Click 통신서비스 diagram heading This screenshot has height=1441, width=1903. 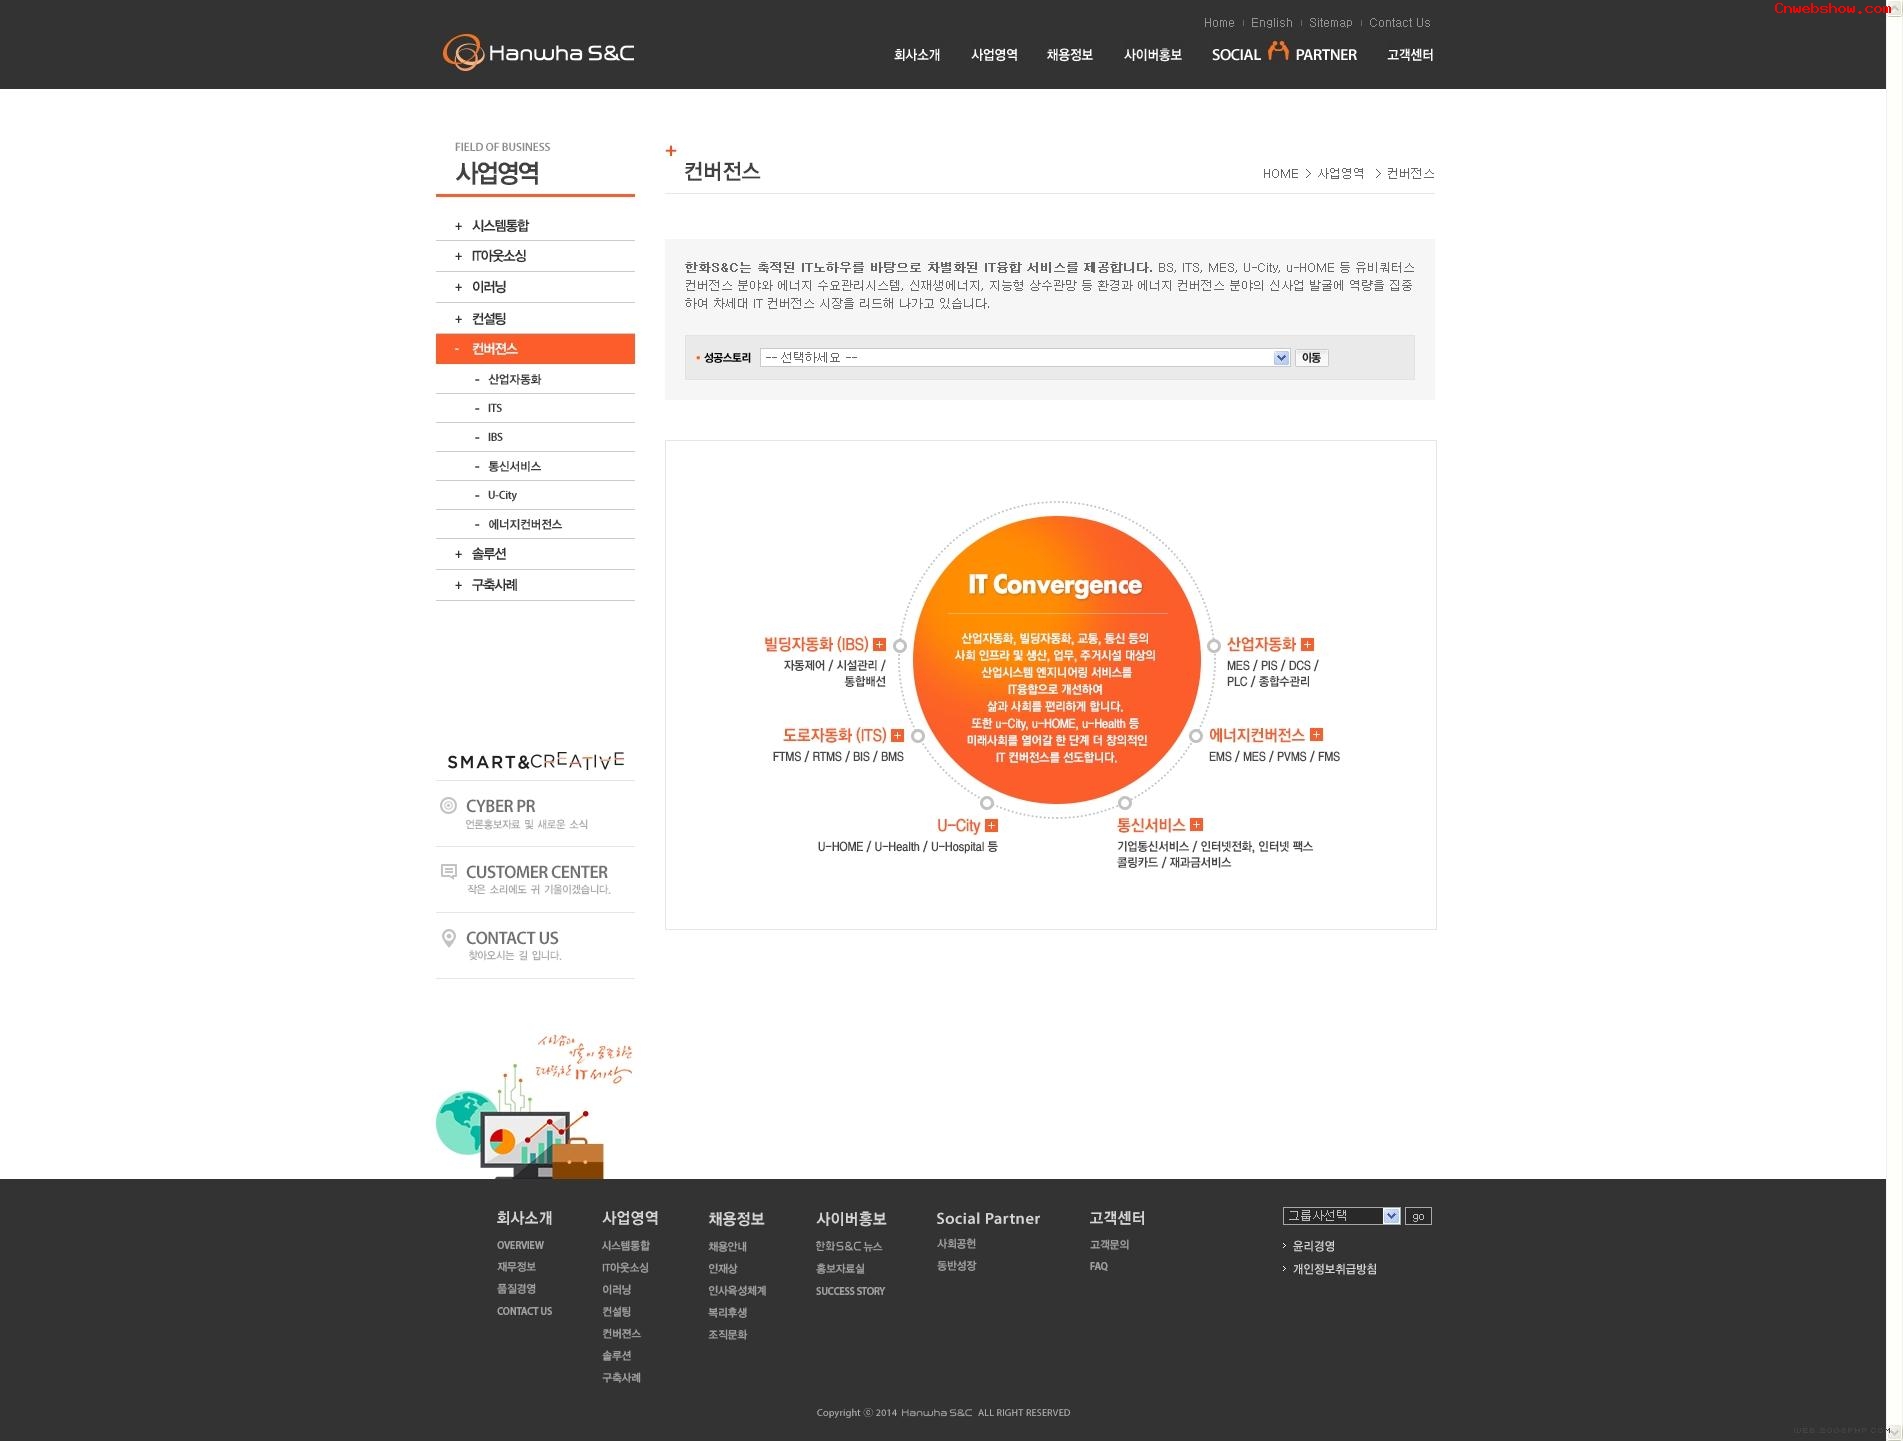[x=1151, y=825]
